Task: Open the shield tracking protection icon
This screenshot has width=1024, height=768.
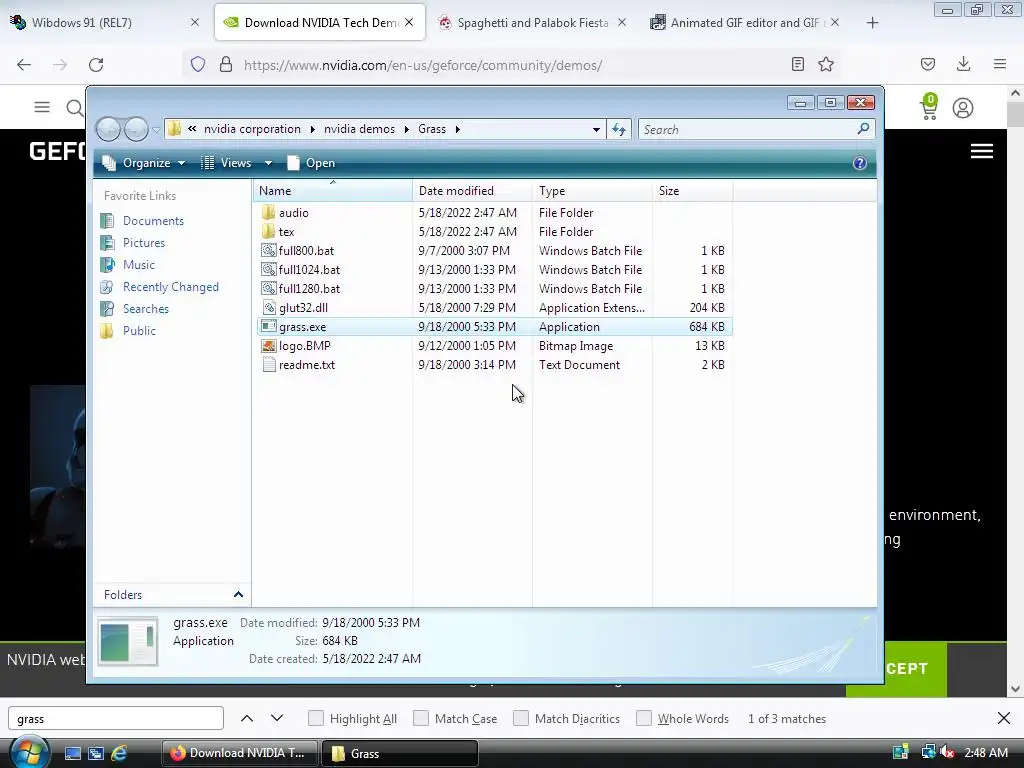Action: tap(198, 64)
